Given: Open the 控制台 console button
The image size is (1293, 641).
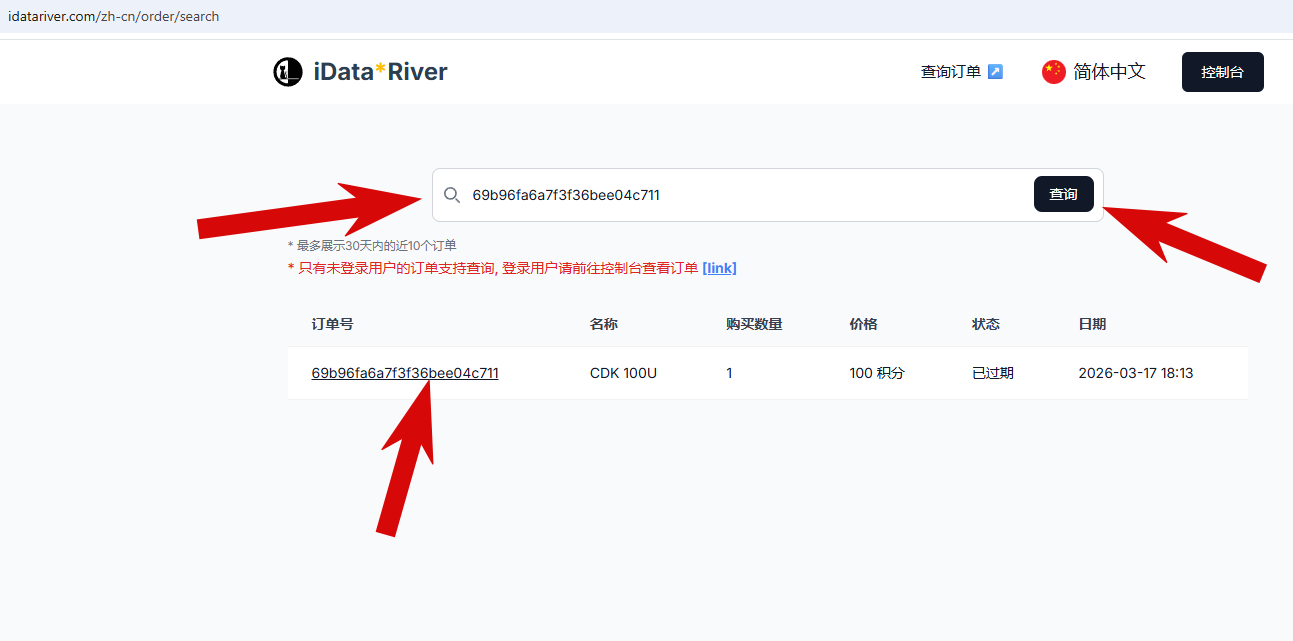Looking at the screenshot, I should (1223, 72).
